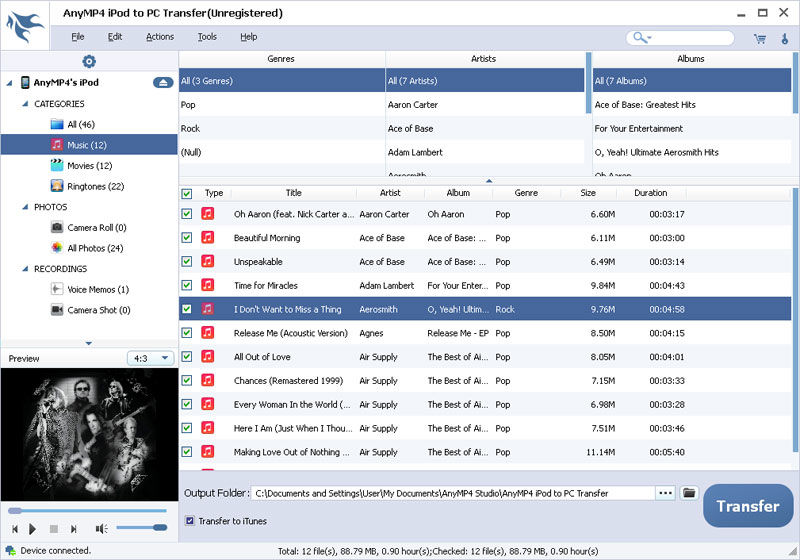Click the open output folder icon
The height and width of the screenshot is (560, 800).
point(689,493)
